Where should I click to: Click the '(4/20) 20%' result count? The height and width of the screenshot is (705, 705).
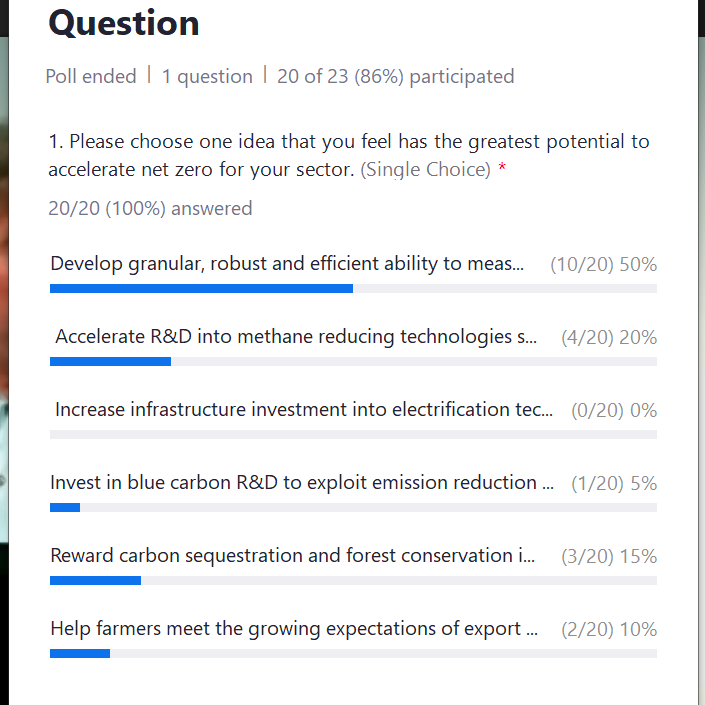(x=609, y=337)
